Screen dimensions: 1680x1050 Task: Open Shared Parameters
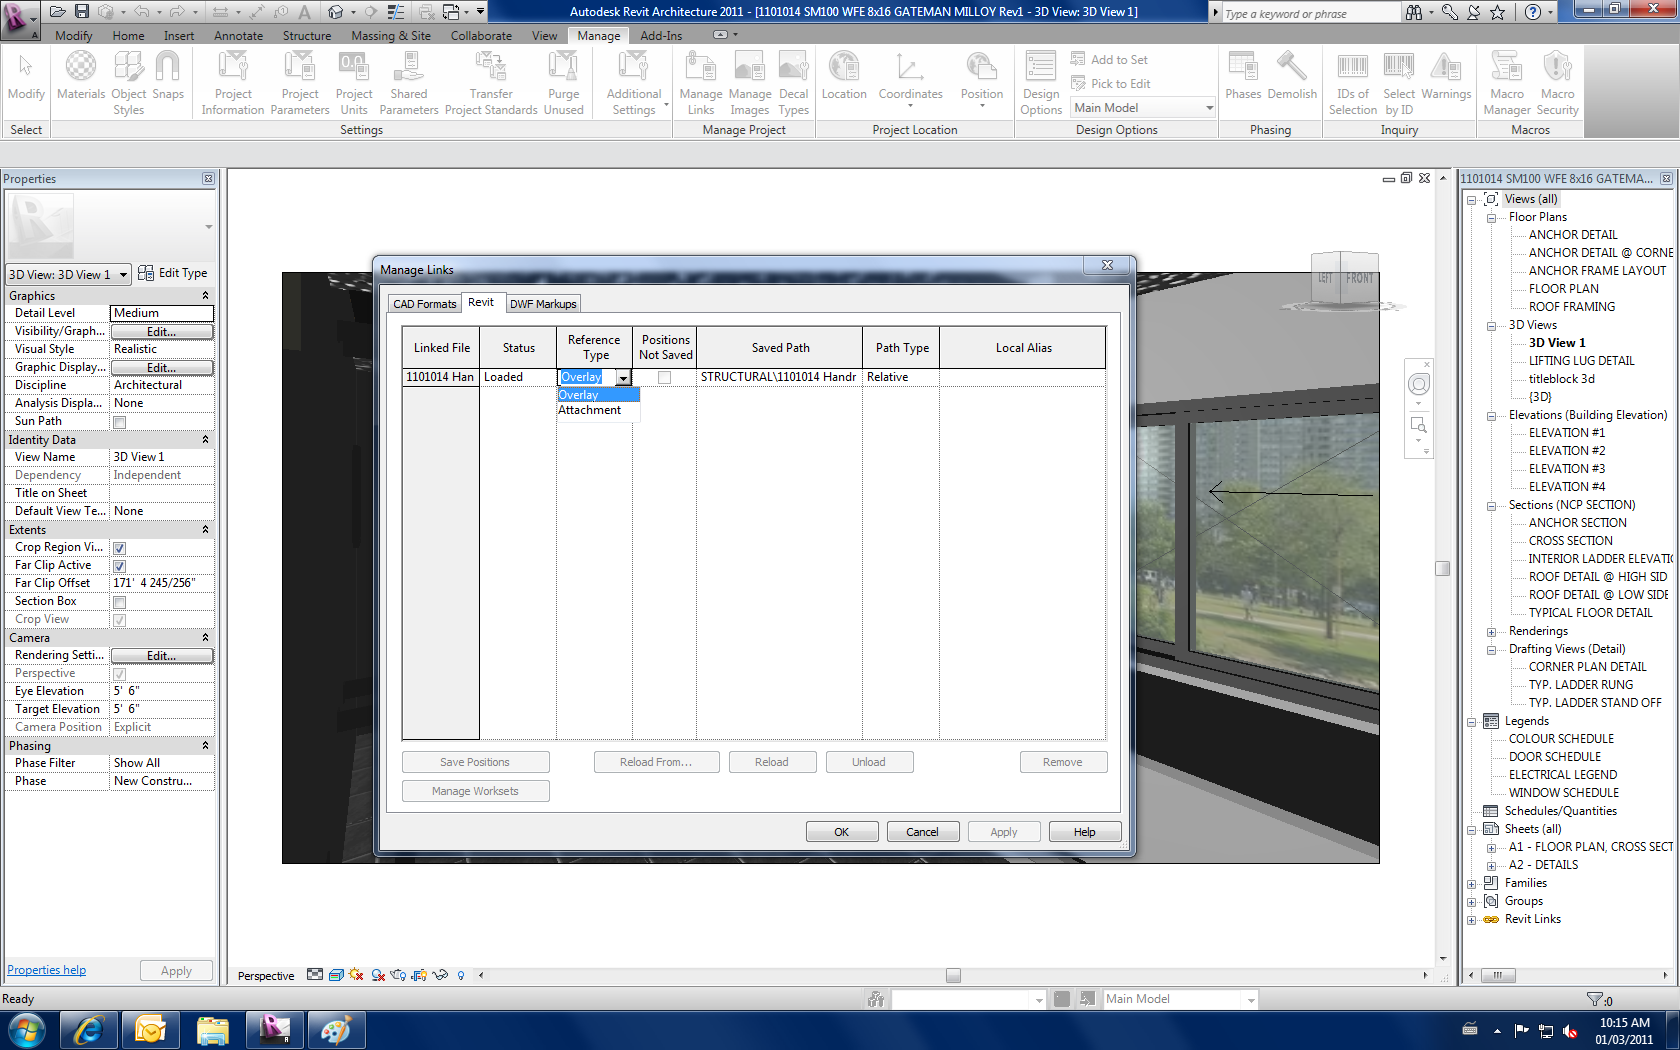(409, 83)
